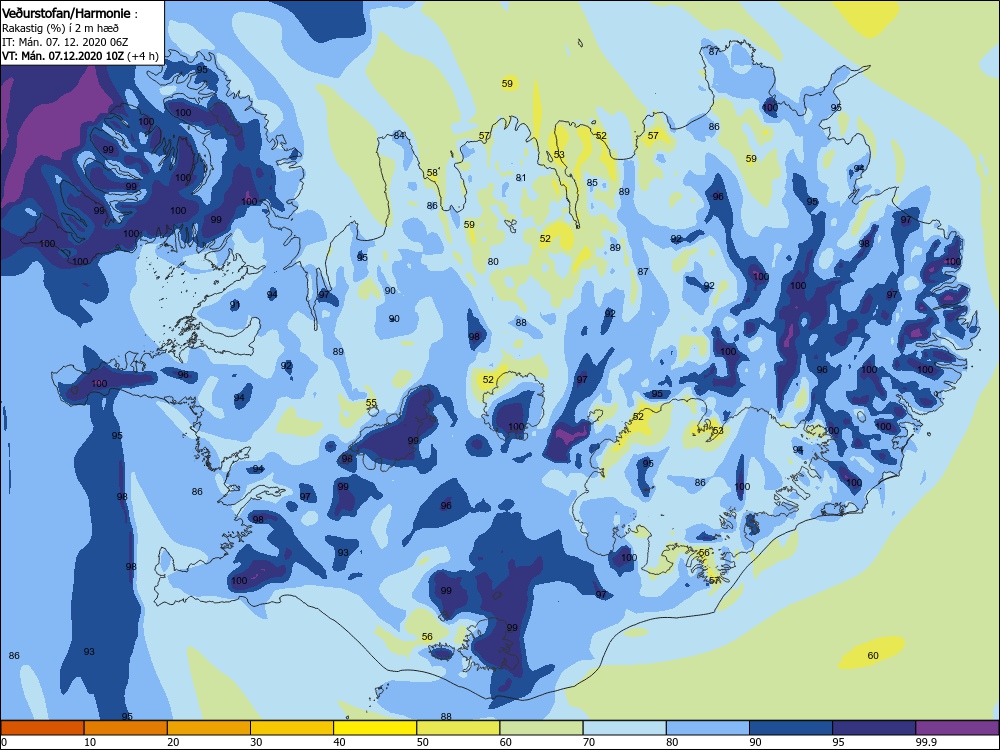Click the 'Veðurstofan/Harmonie' title text

coord(66,13)
